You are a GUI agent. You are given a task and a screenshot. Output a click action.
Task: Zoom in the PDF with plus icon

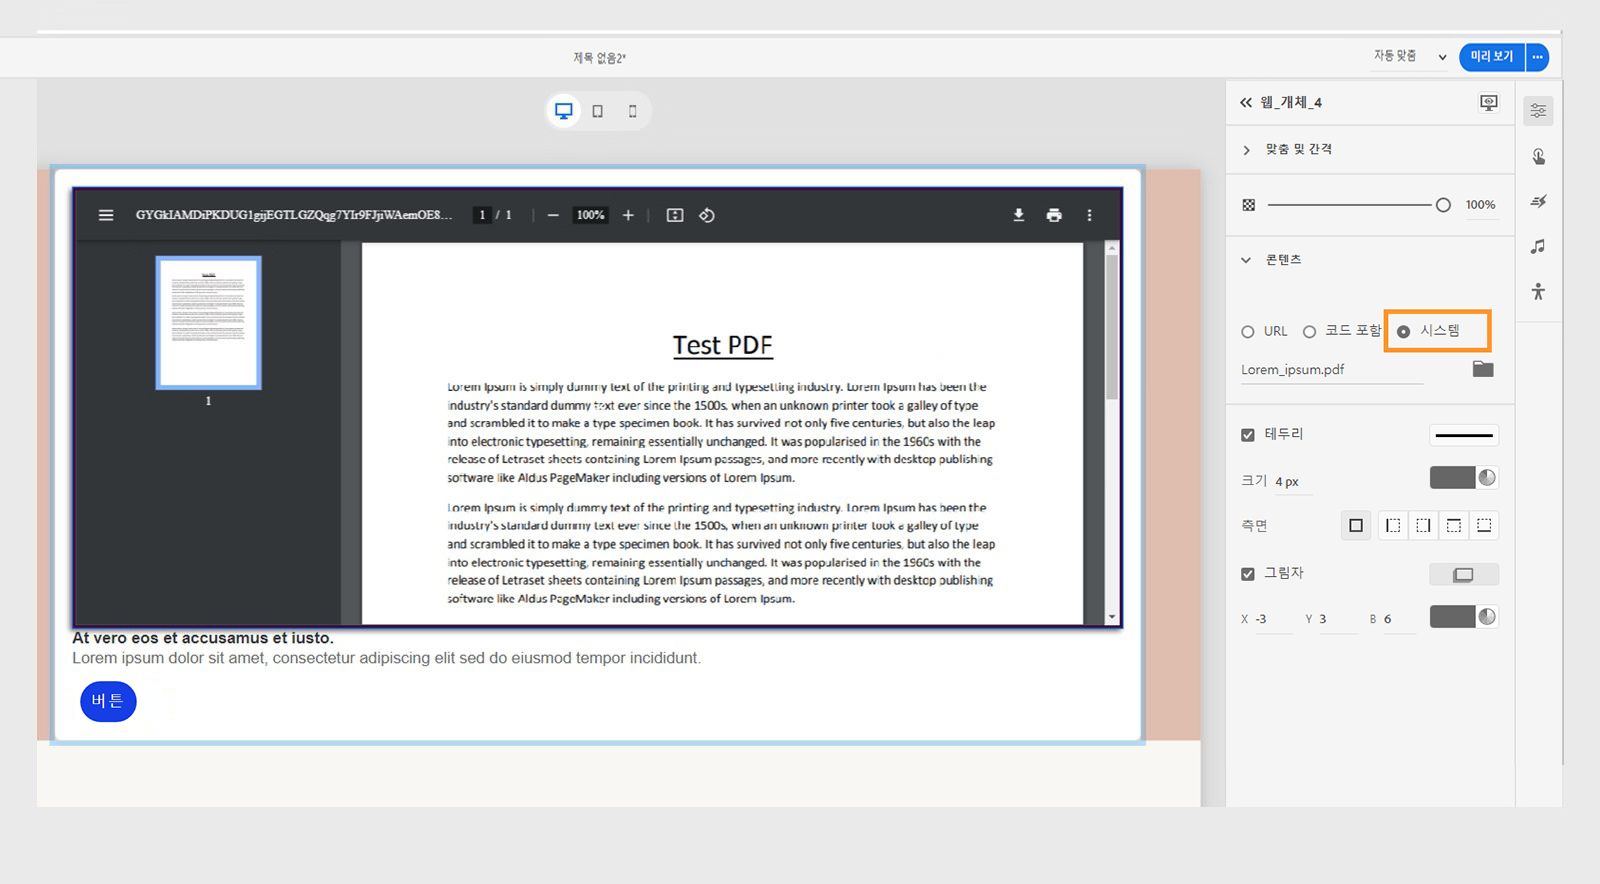(x=628, y=215)
